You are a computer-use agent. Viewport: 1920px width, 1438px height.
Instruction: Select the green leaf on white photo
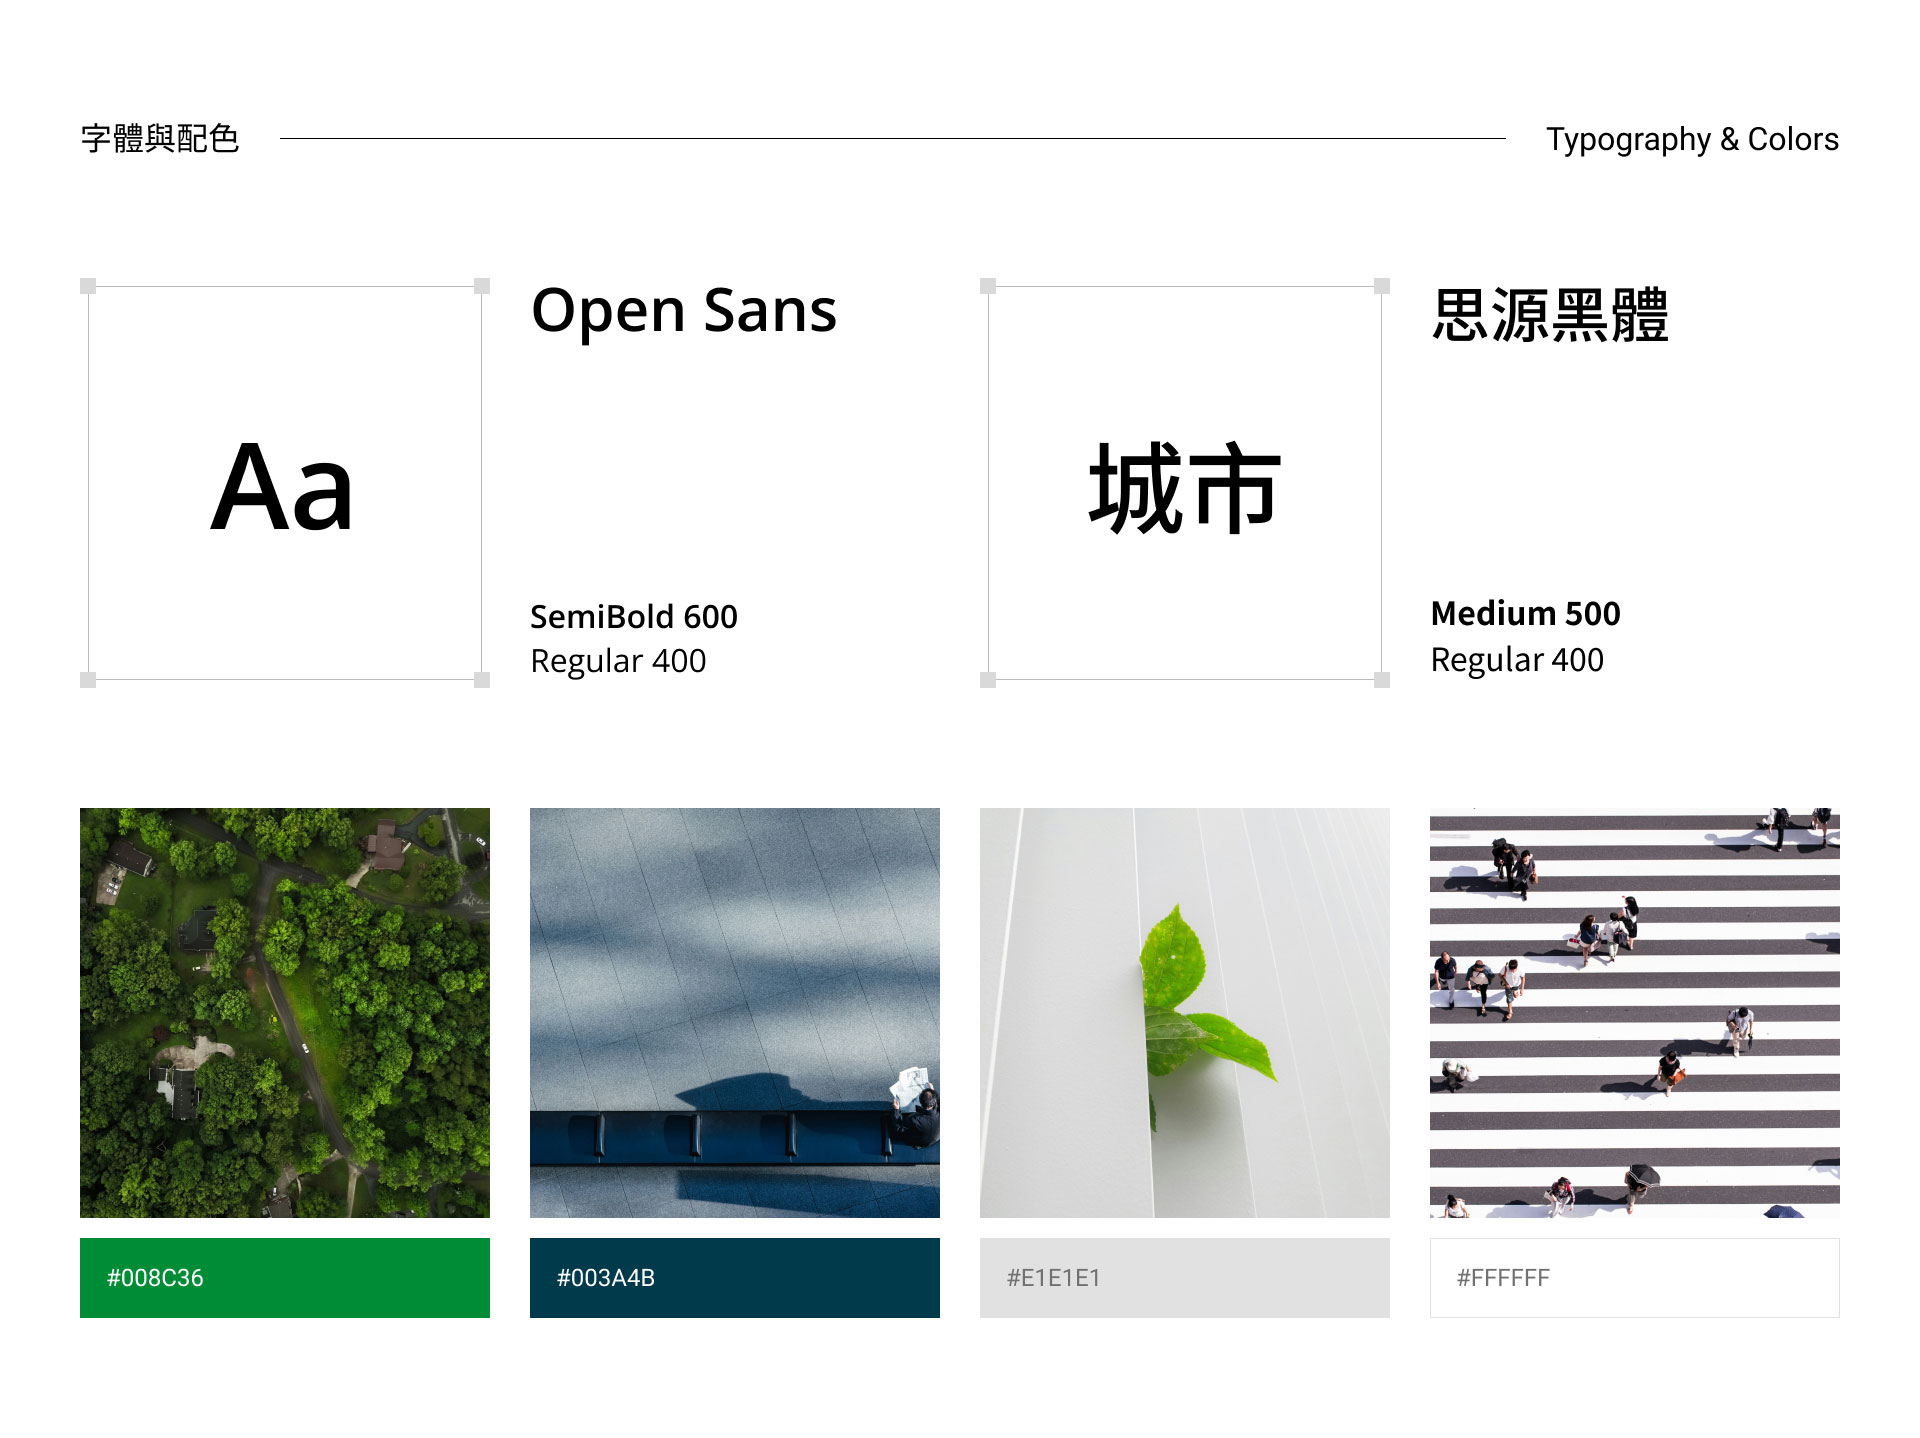[1185, 1012]
